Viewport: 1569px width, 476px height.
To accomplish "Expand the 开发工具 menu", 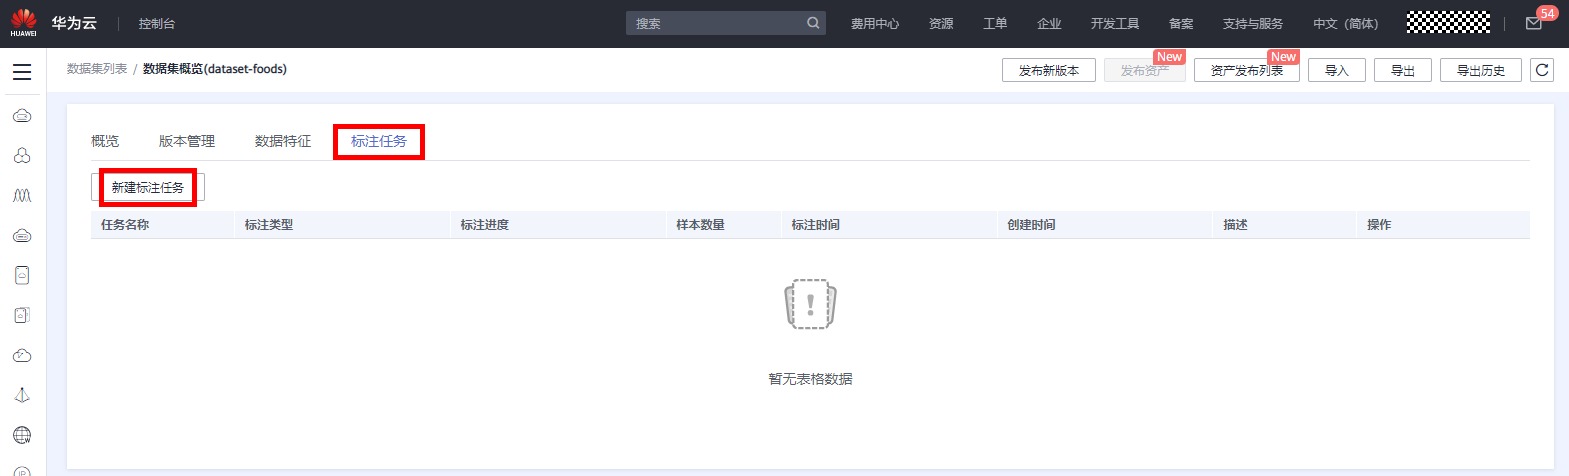I will [1114, 23].
